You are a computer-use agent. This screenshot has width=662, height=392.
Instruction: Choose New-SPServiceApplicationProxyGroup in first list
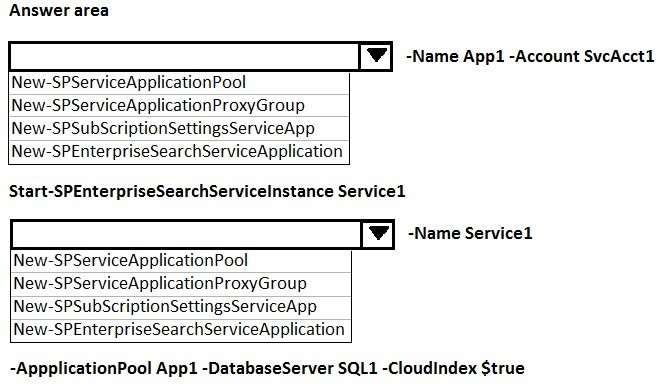pos(179,106)
